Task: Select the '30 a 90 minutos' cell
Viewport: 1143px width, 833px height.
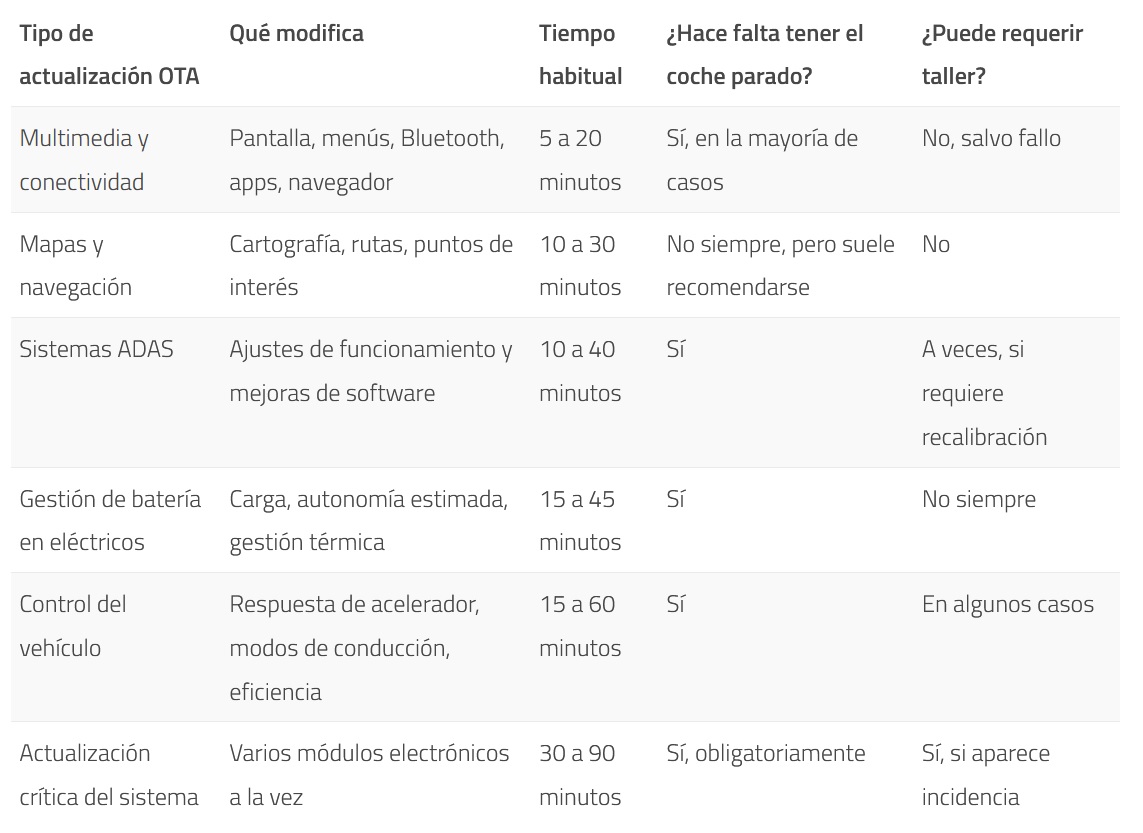Action: coord(580,775)
